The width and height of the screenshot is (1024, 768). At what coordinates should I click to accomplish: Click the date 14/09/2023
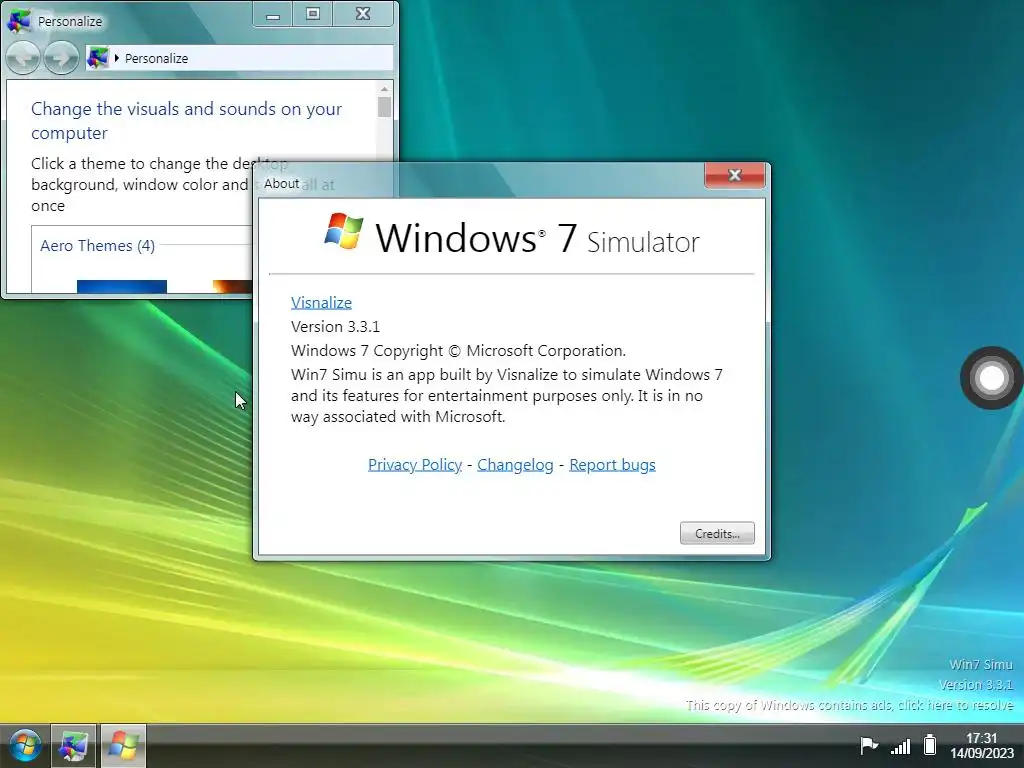coord(982,753)
